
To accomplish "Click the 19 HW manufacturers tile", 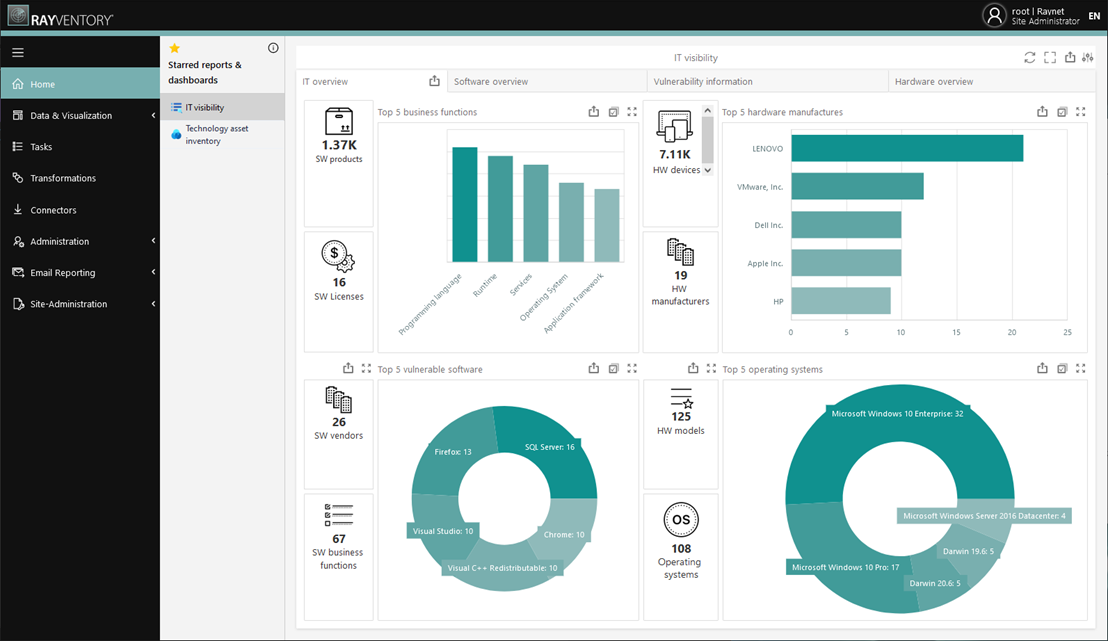I will [680, 292].
